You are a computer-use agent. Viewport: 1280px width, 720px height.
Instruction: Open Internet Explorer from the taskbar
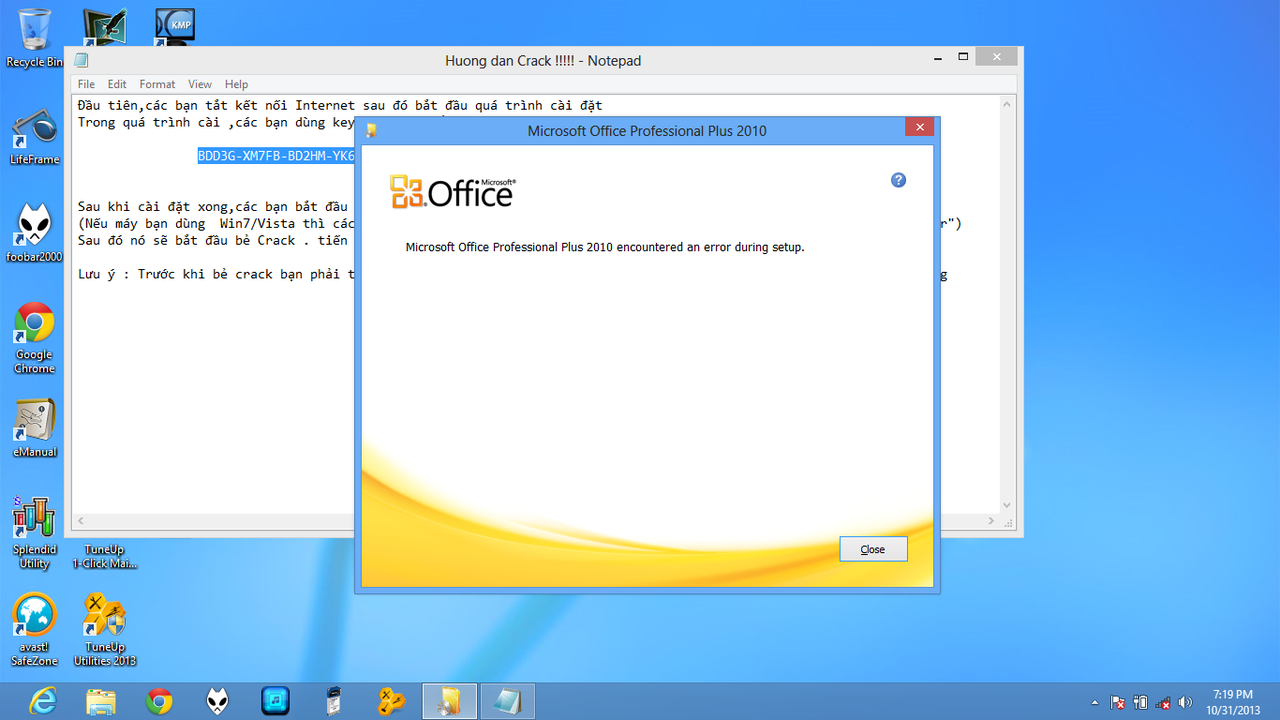(42, 701)
